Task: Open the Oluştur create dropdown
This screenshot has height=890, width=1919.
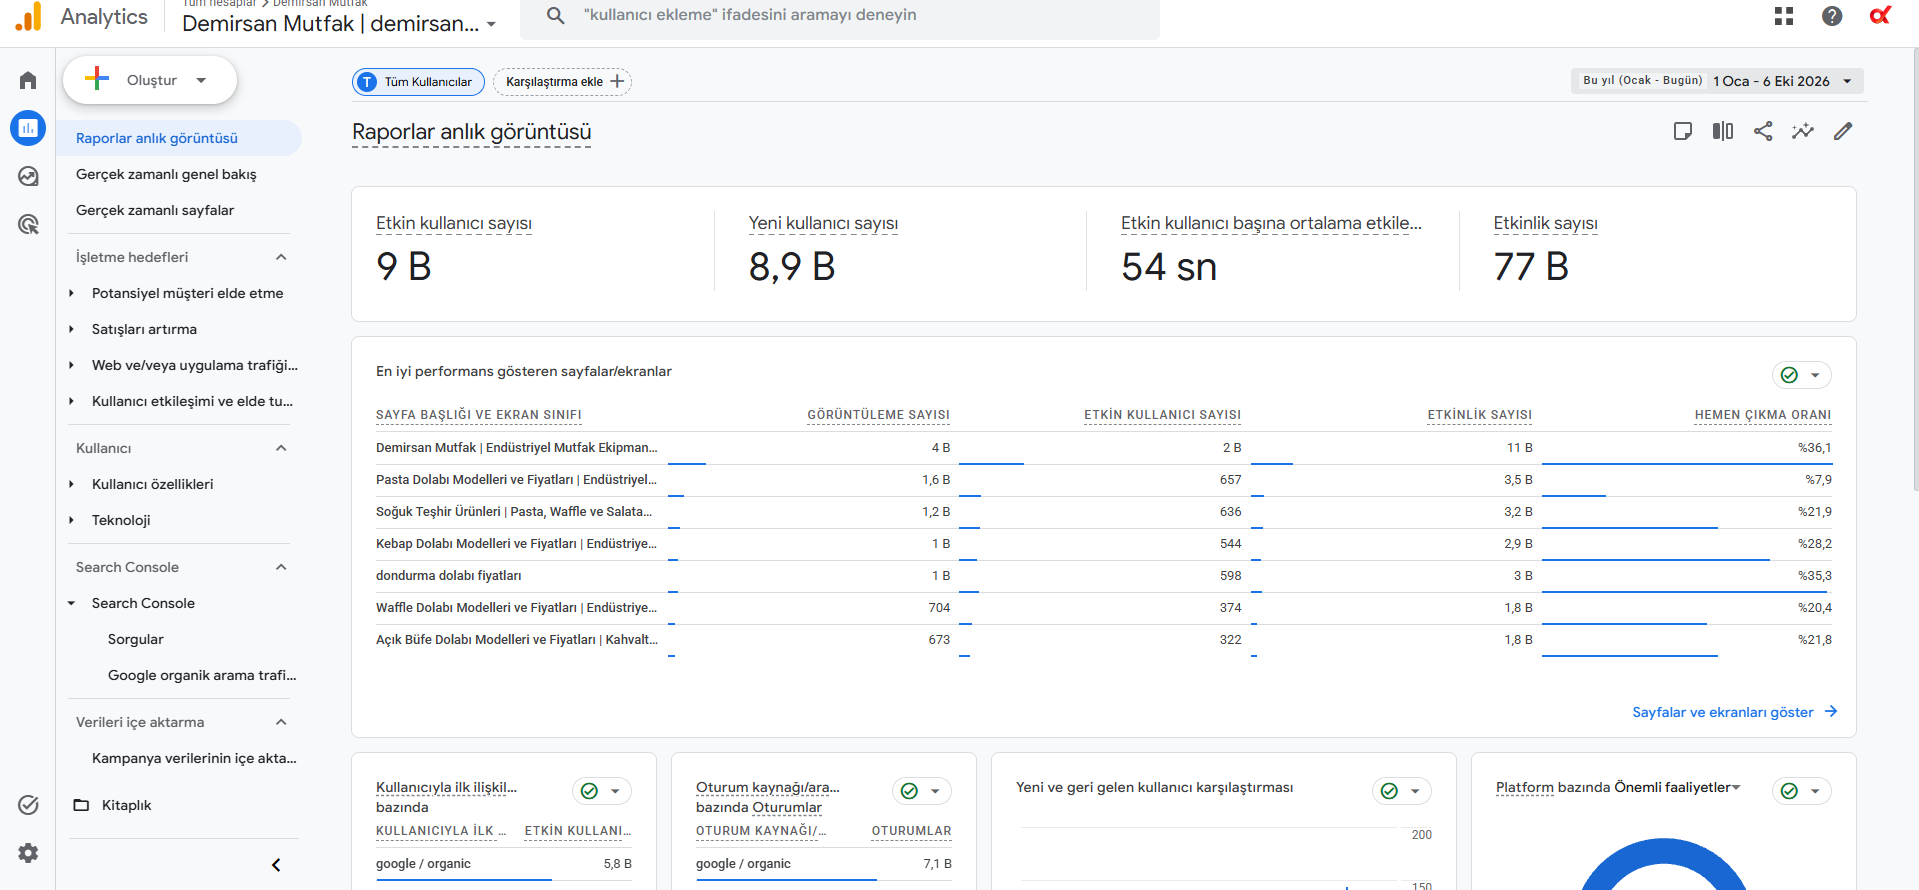Action: [x=150, y=80]
